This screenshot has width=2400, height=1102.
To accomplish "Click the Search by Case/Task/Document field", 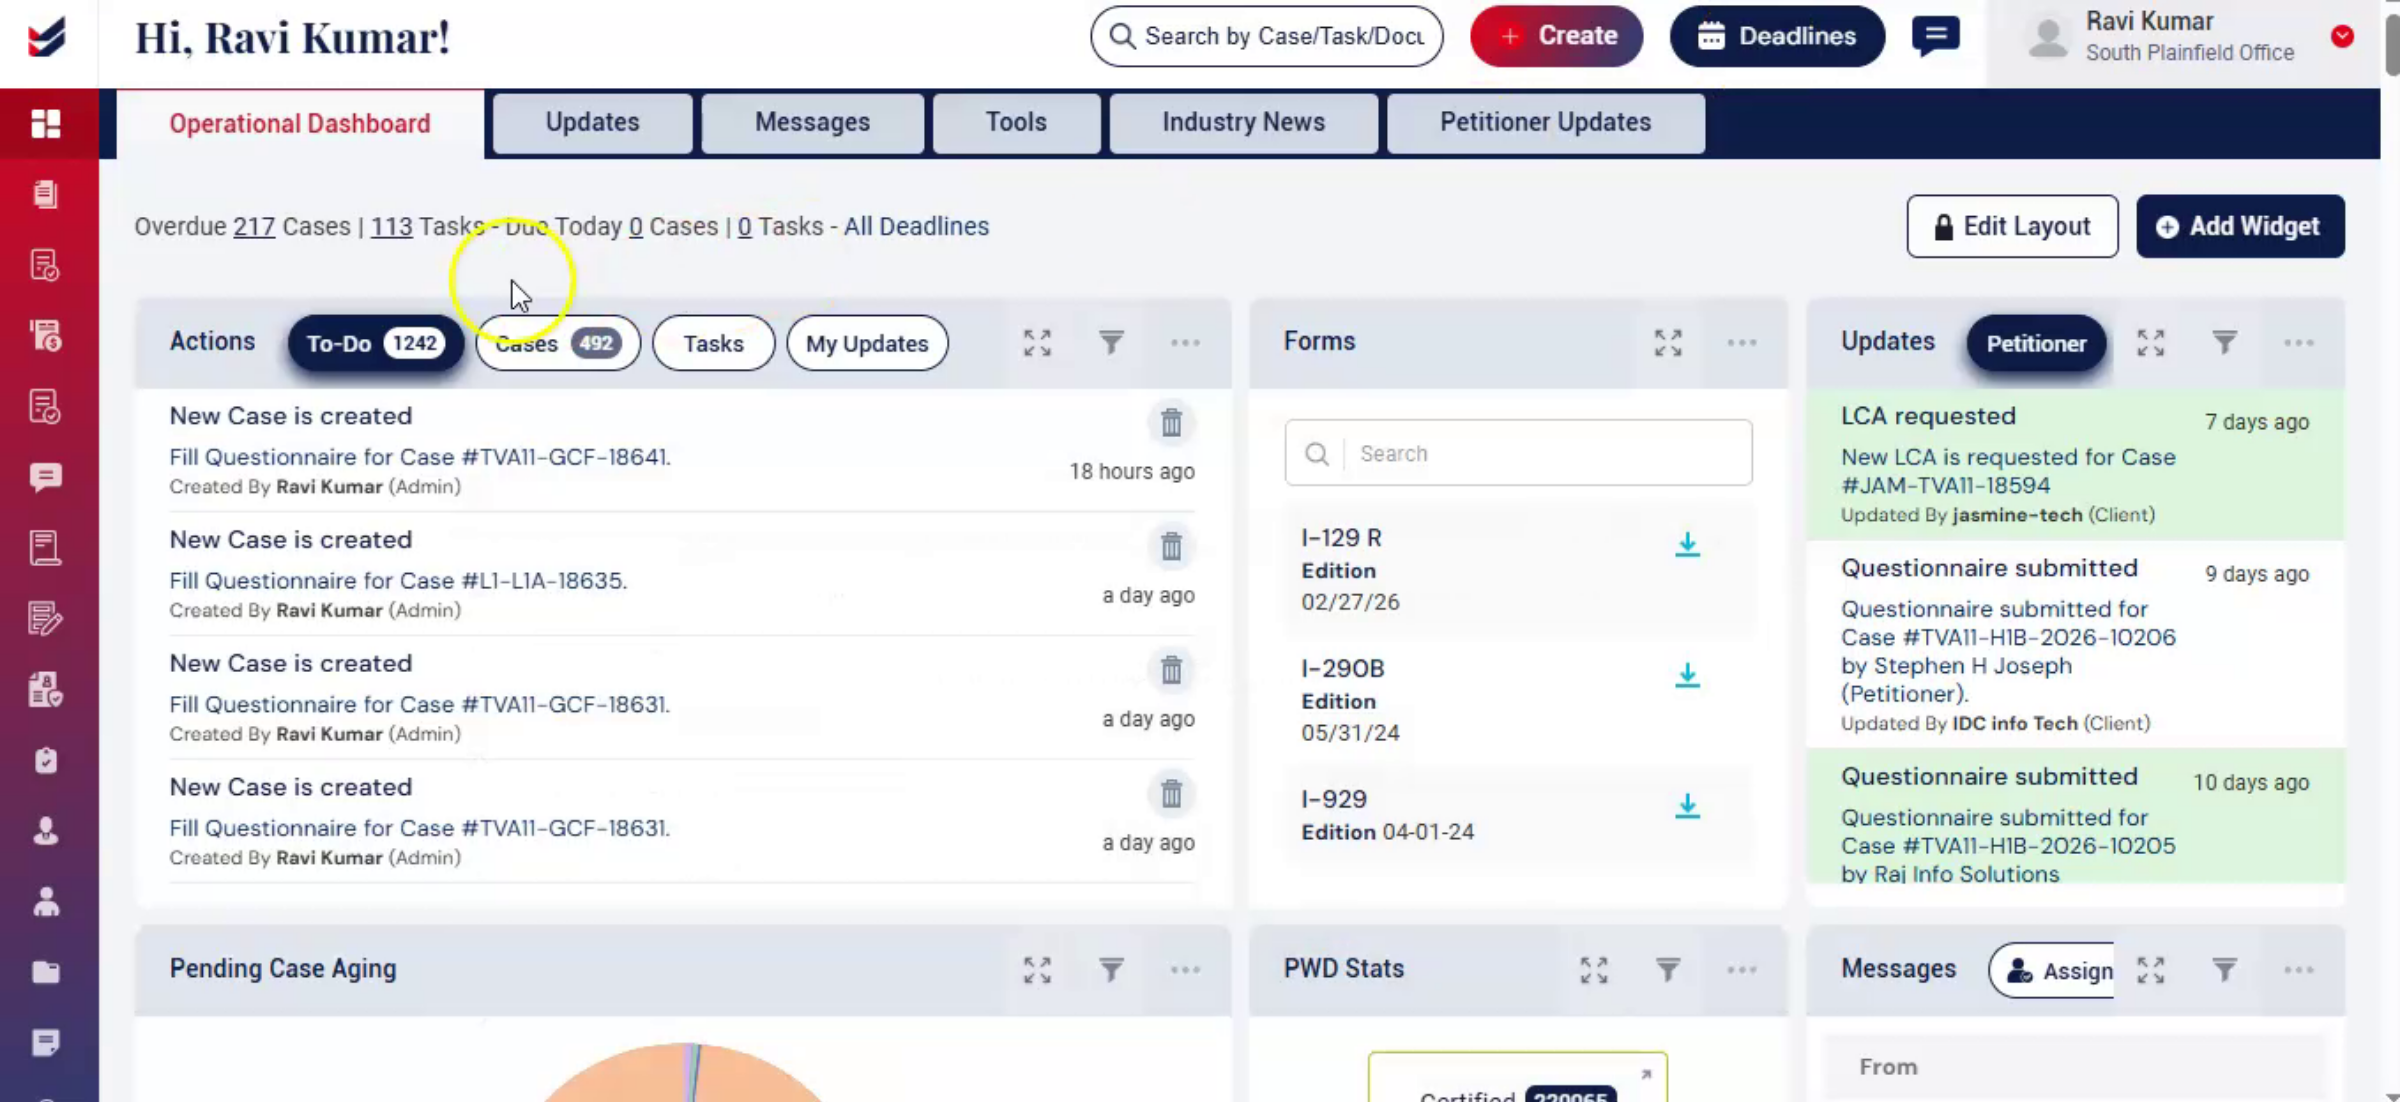I will pyautogui.click(x=1267, y=36).
